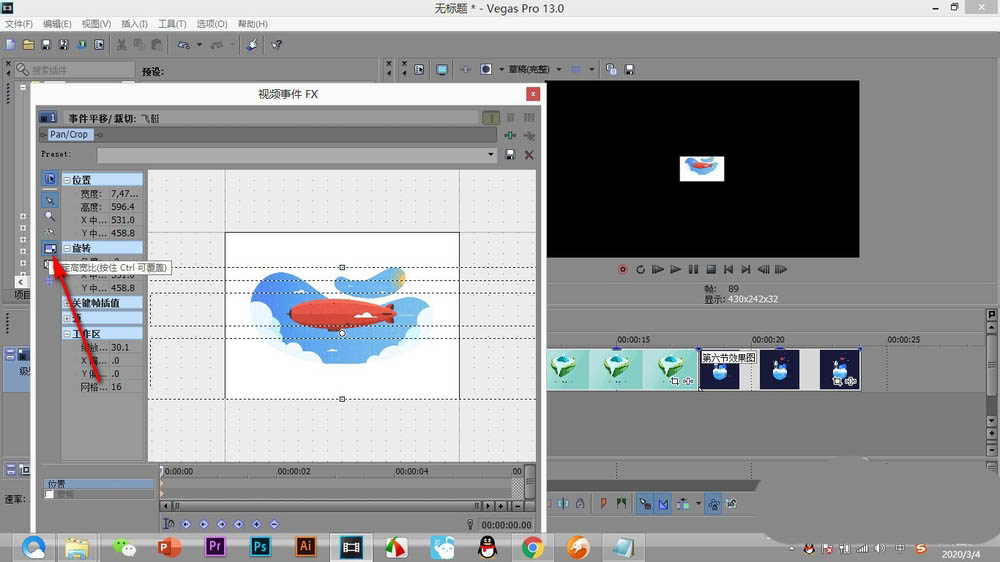The height and width of the screenshot is (562, 1000).
Task: Save the Pan/Crop preset
Action: [511, 155]
